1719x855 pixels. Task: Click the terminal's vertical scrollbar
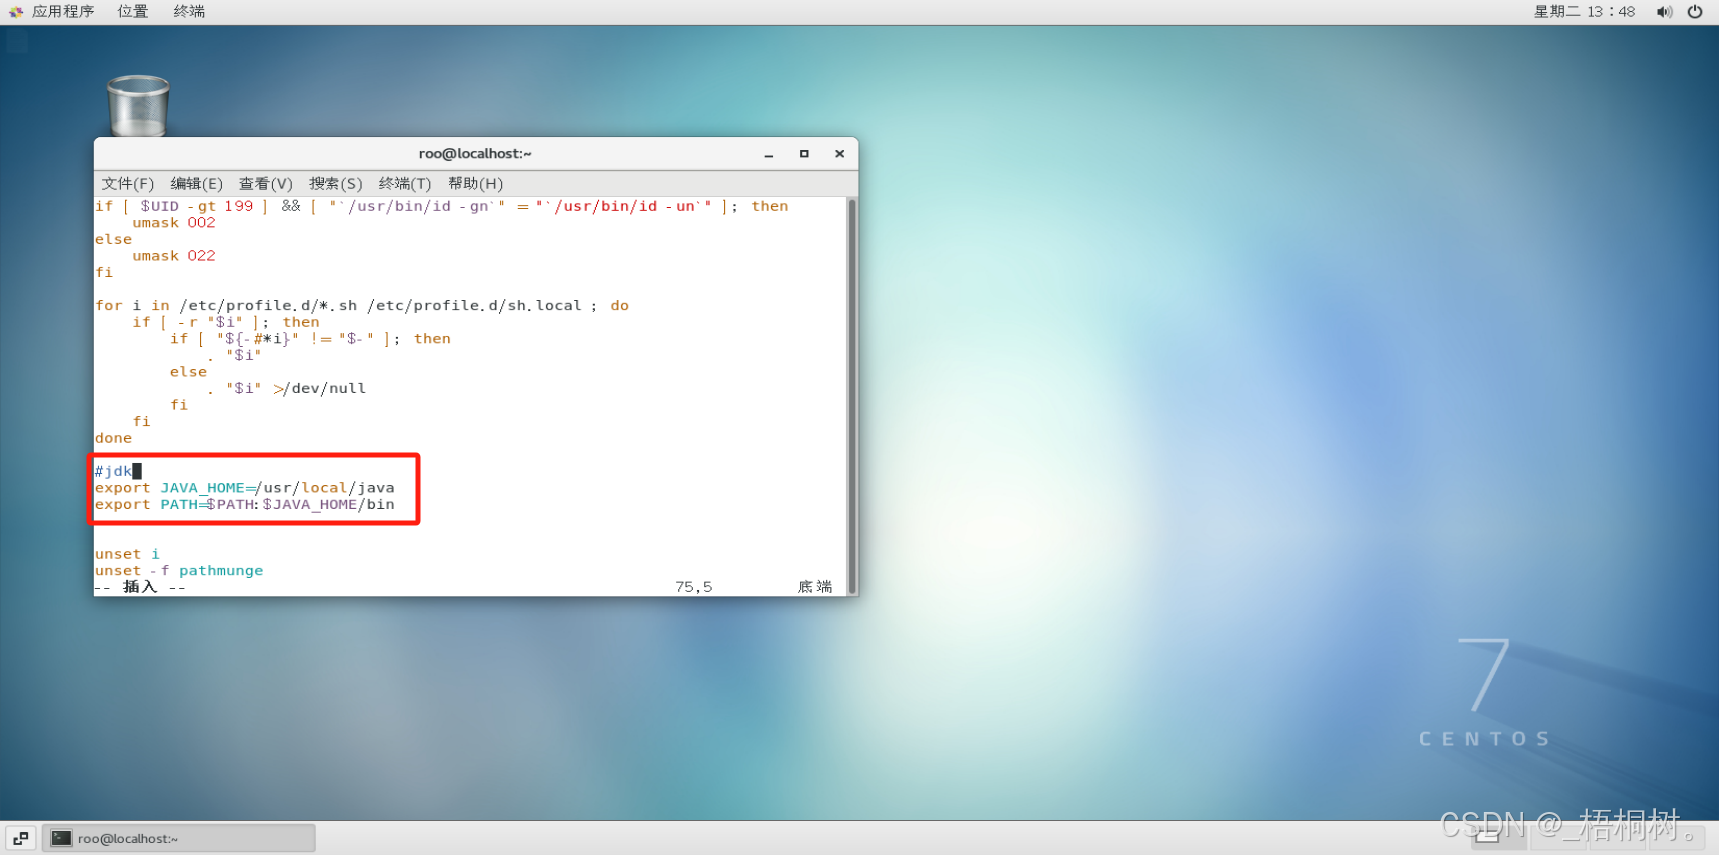852,395
